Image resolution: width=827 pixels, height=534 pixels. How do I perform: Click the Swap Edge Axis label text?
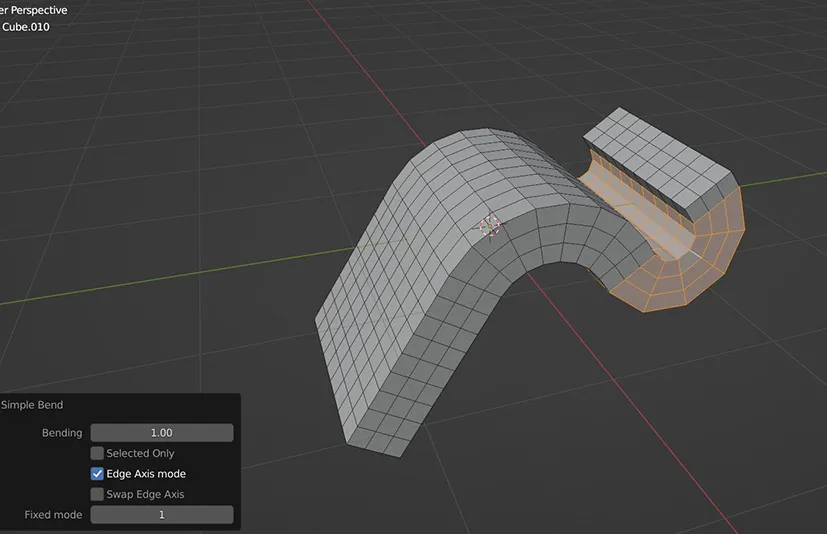point(145,494)
